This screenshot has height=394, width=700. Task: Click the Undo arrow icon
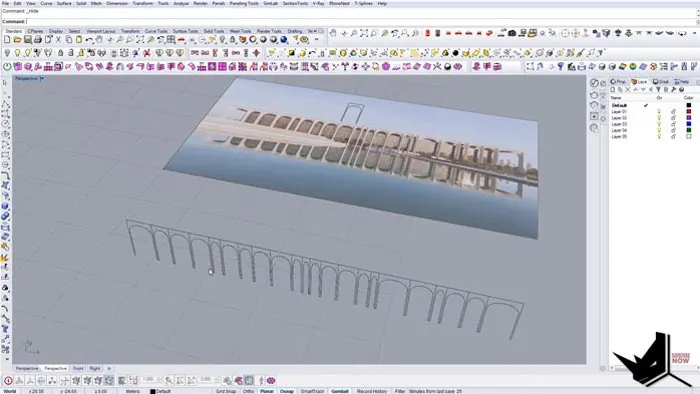click(89, 40)
